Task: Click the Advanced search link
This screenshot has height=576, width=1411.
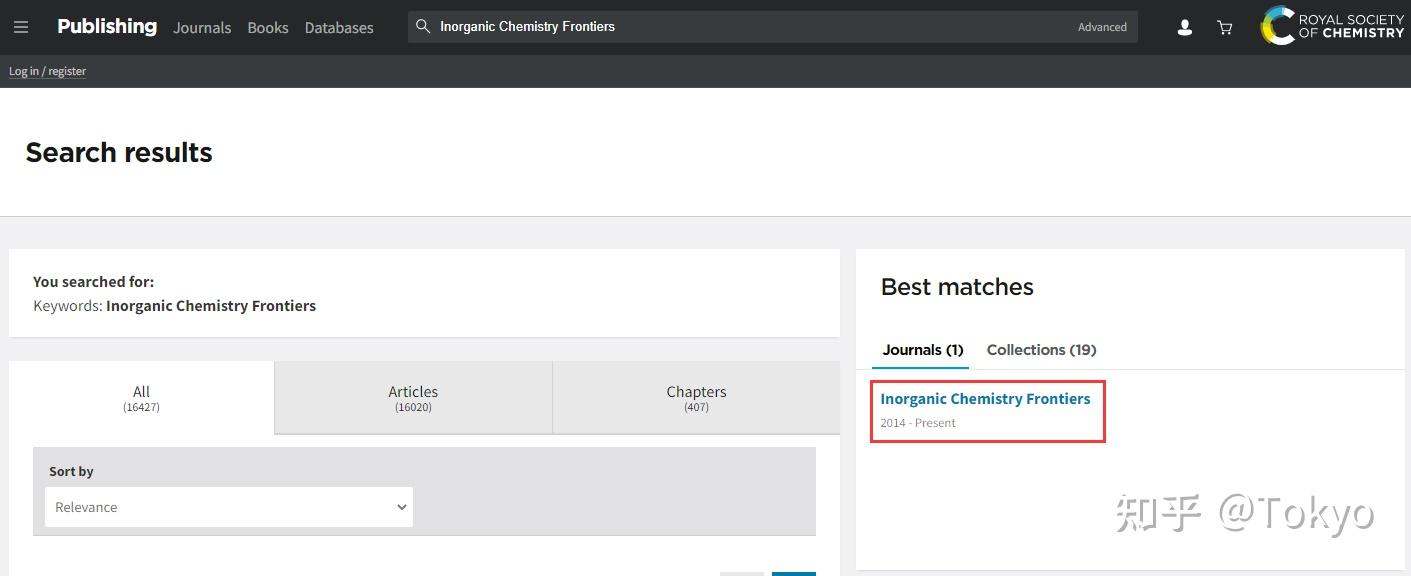Action: 1102,27
